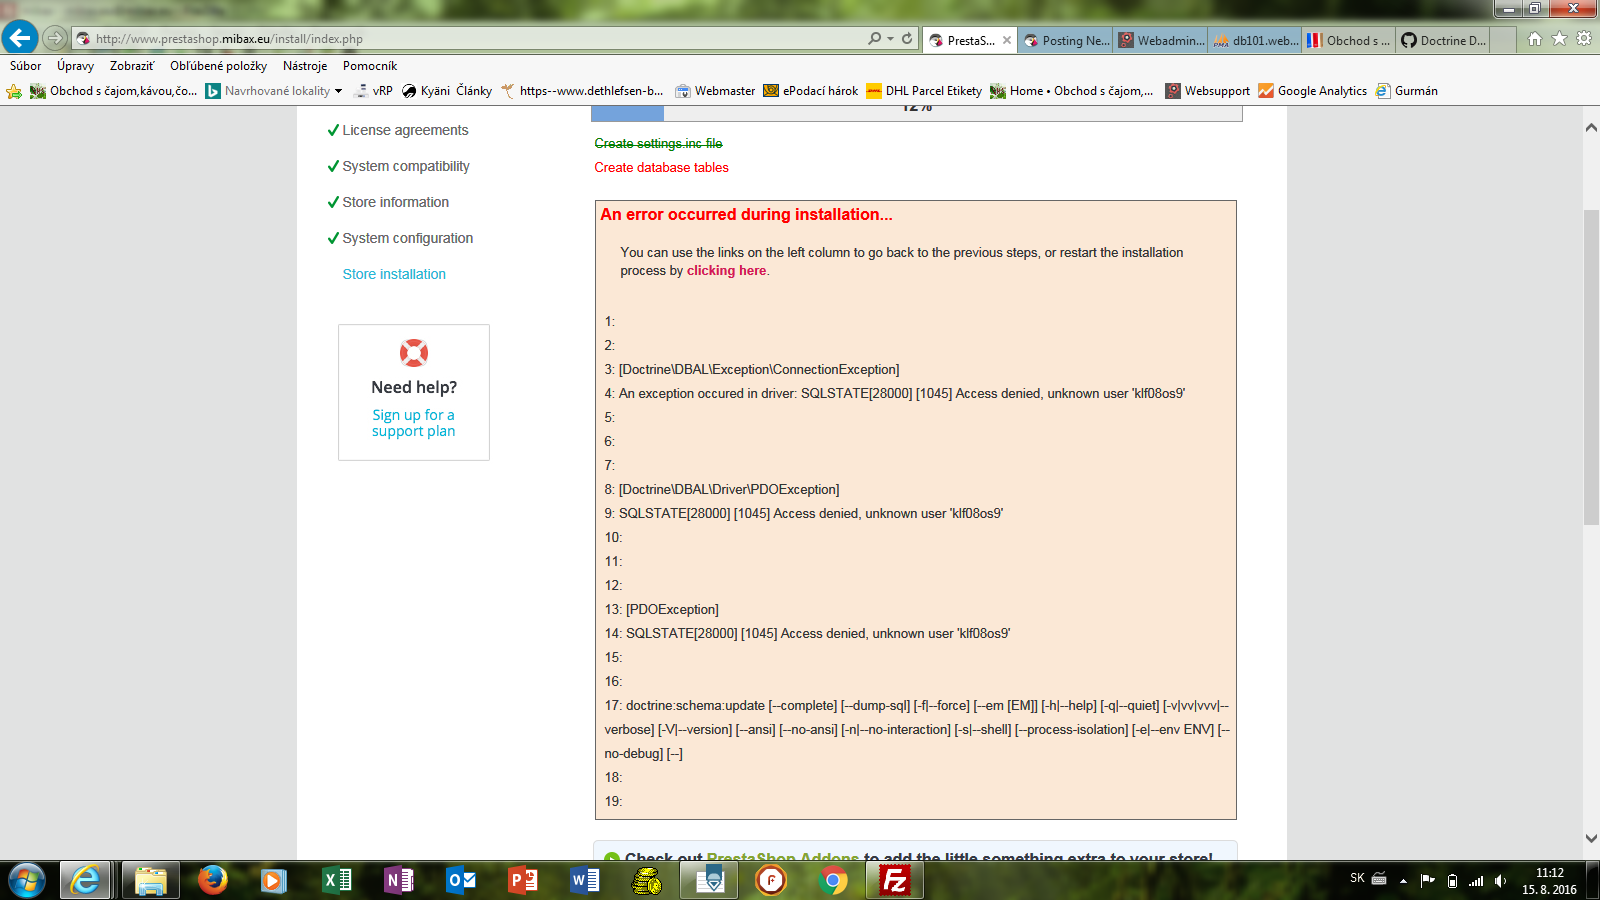This screenshot has width=1600, height=900.
Task: Click scrollbar down arrow
Action: tap(1591, 838)
